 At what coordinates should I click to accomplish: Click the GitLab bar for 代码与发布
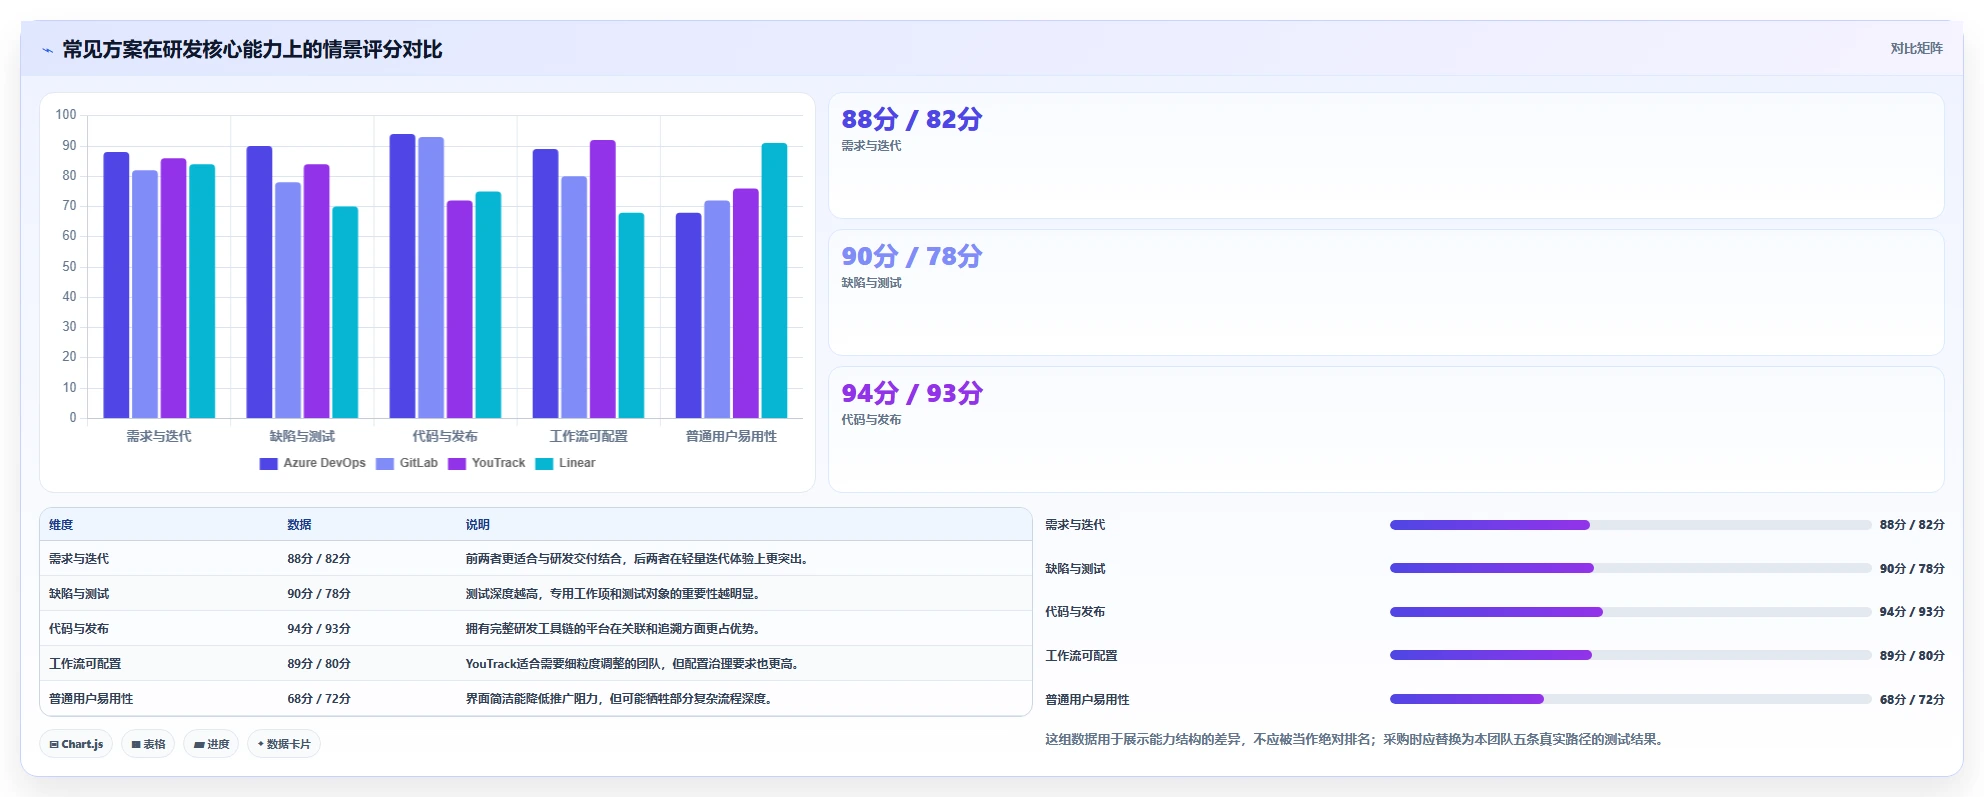(x=431, y=278)
